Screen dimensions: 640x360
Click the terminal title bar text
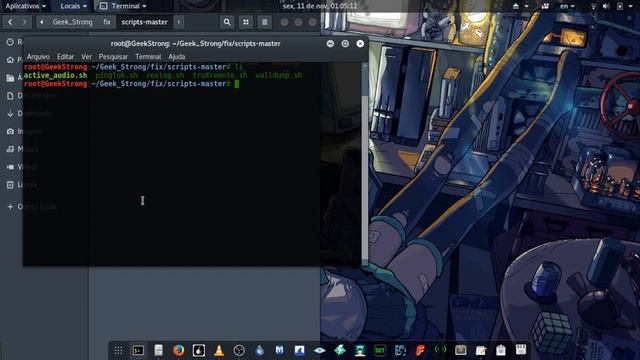(196, 44)
